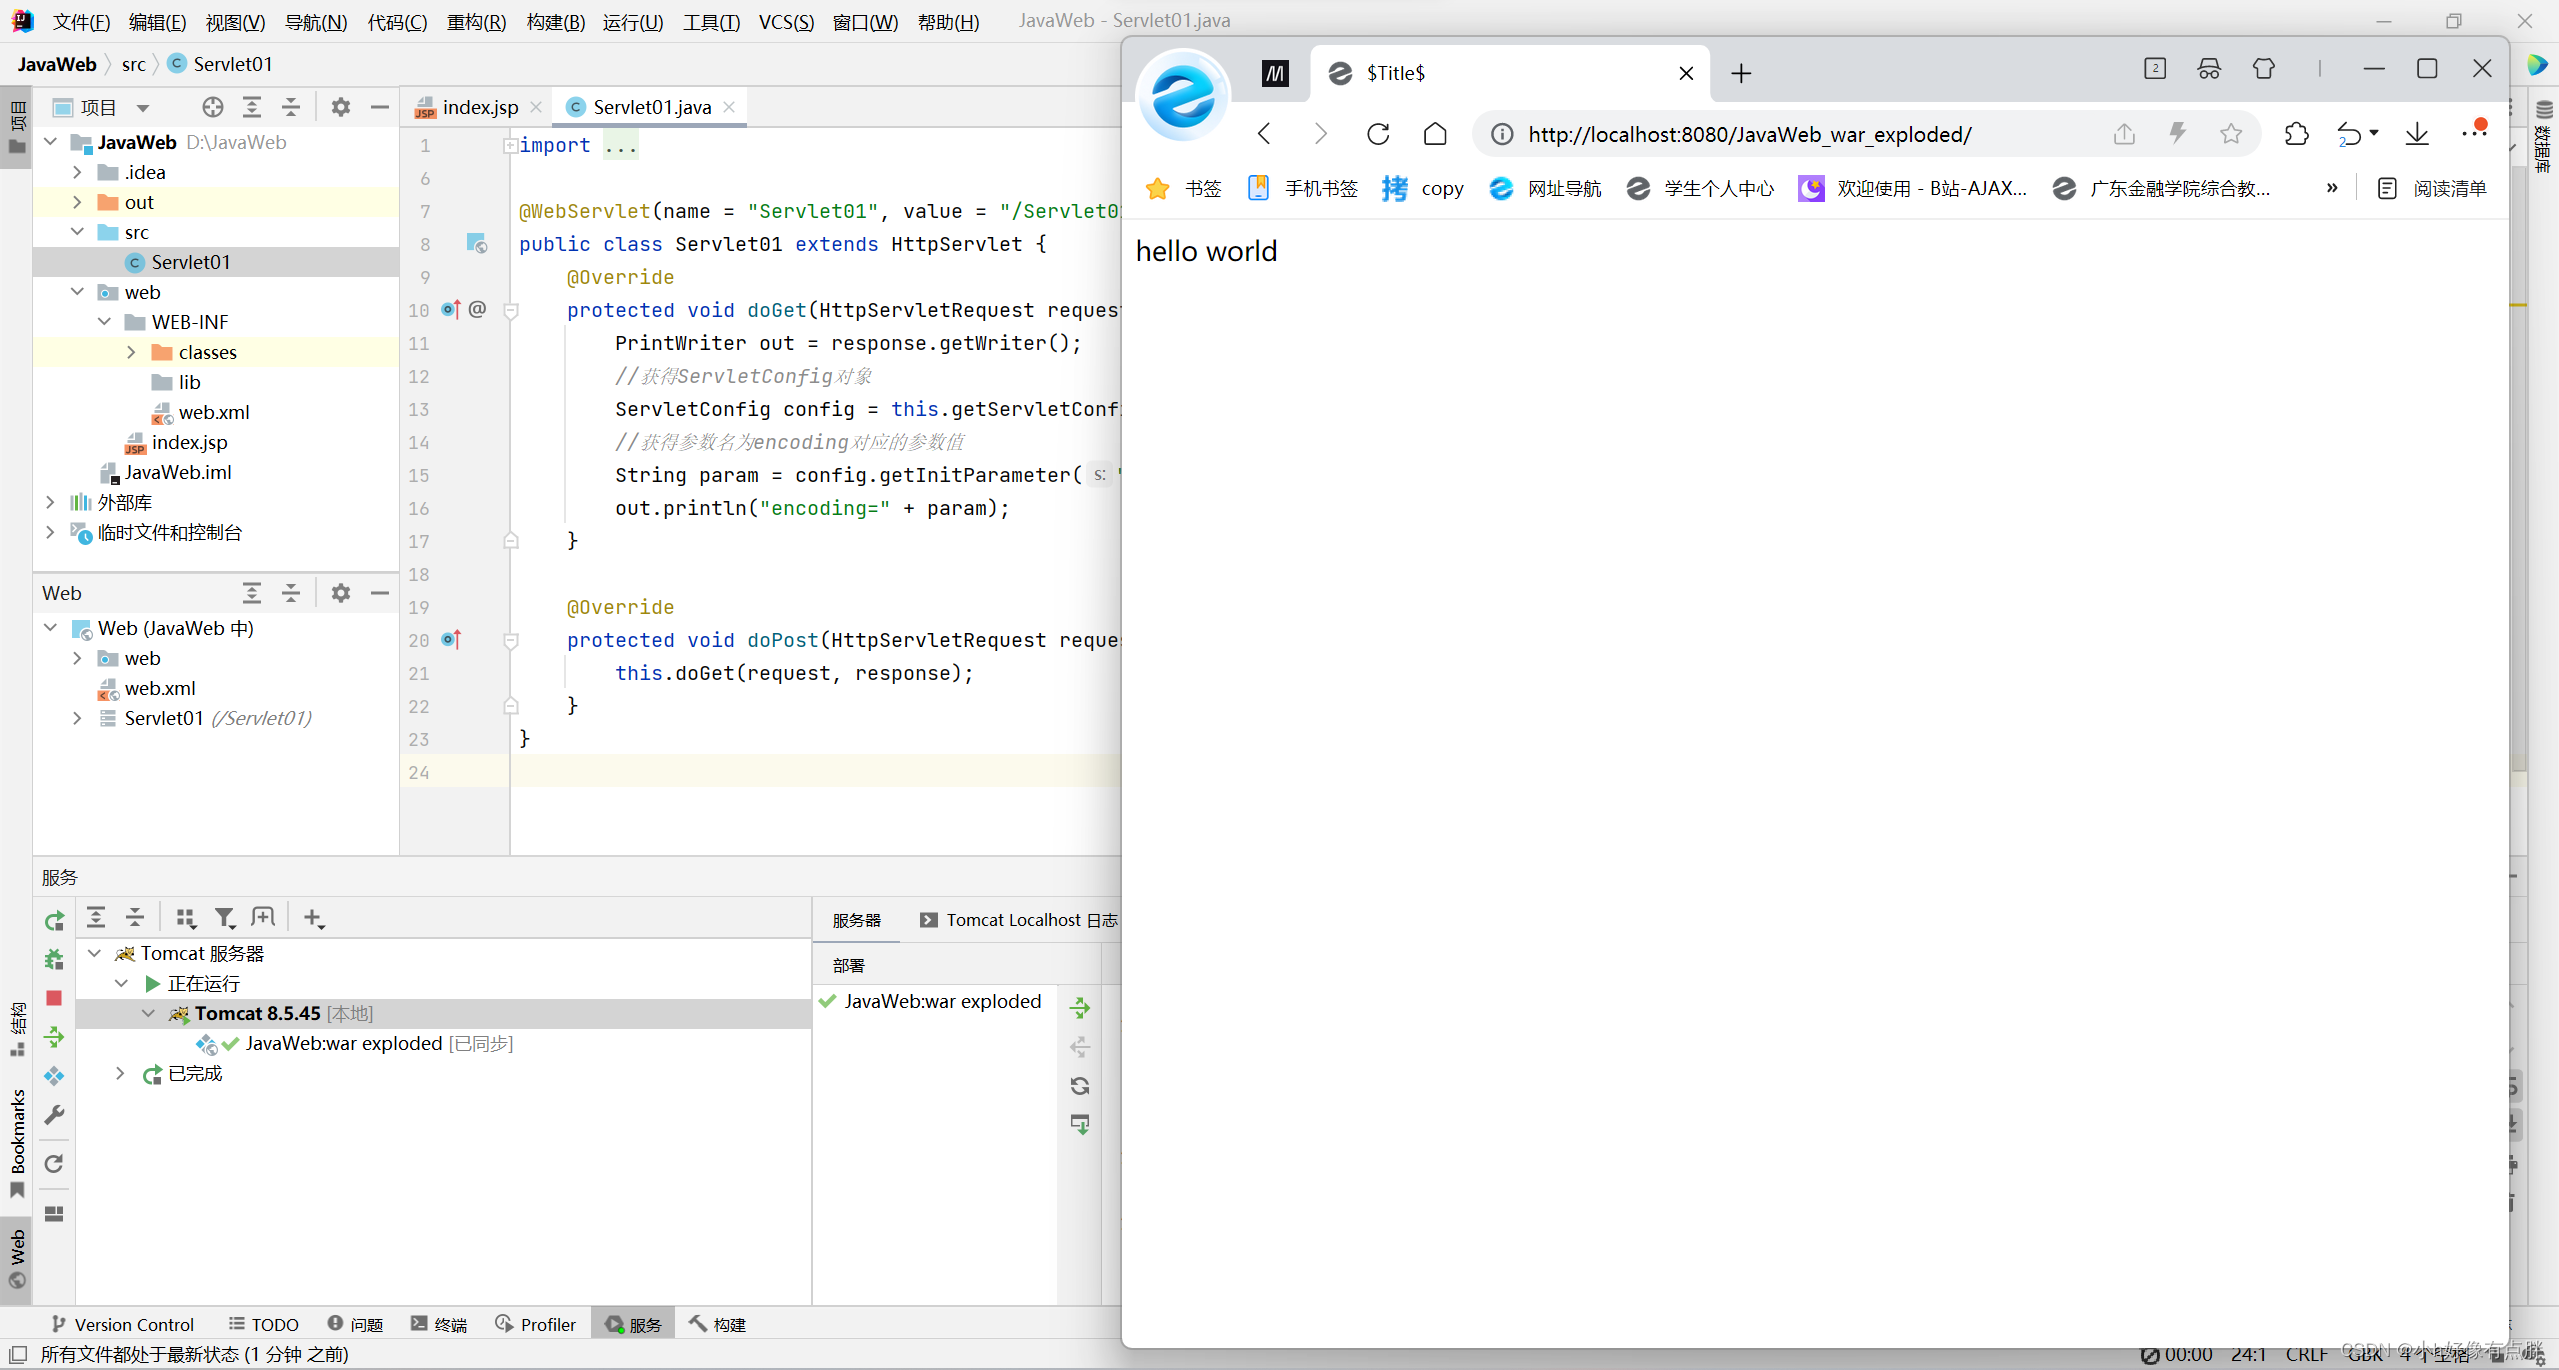Click the browser download arrow icon
The height and width of the screenshot is (1370, 2559).
2417,134
